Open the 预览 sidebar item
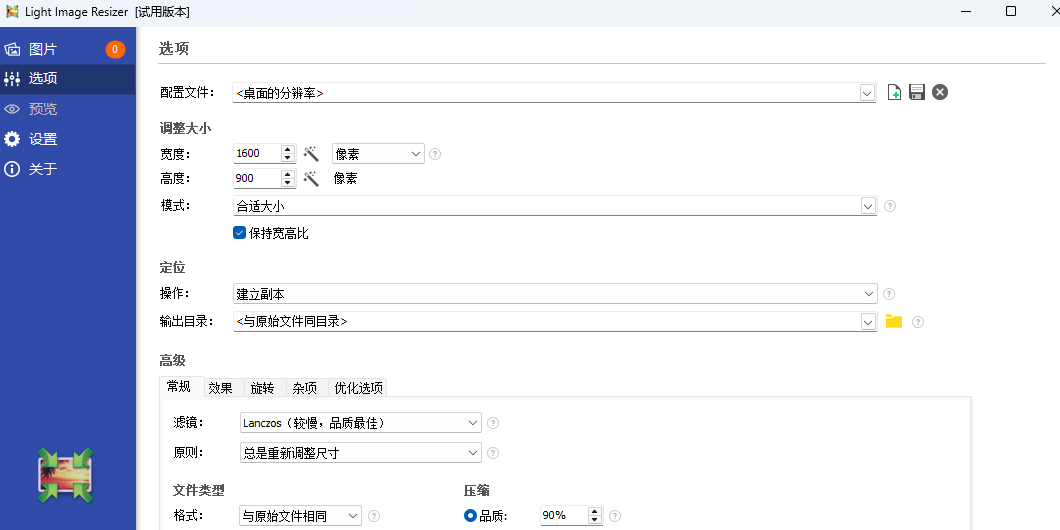 [68, 109]
